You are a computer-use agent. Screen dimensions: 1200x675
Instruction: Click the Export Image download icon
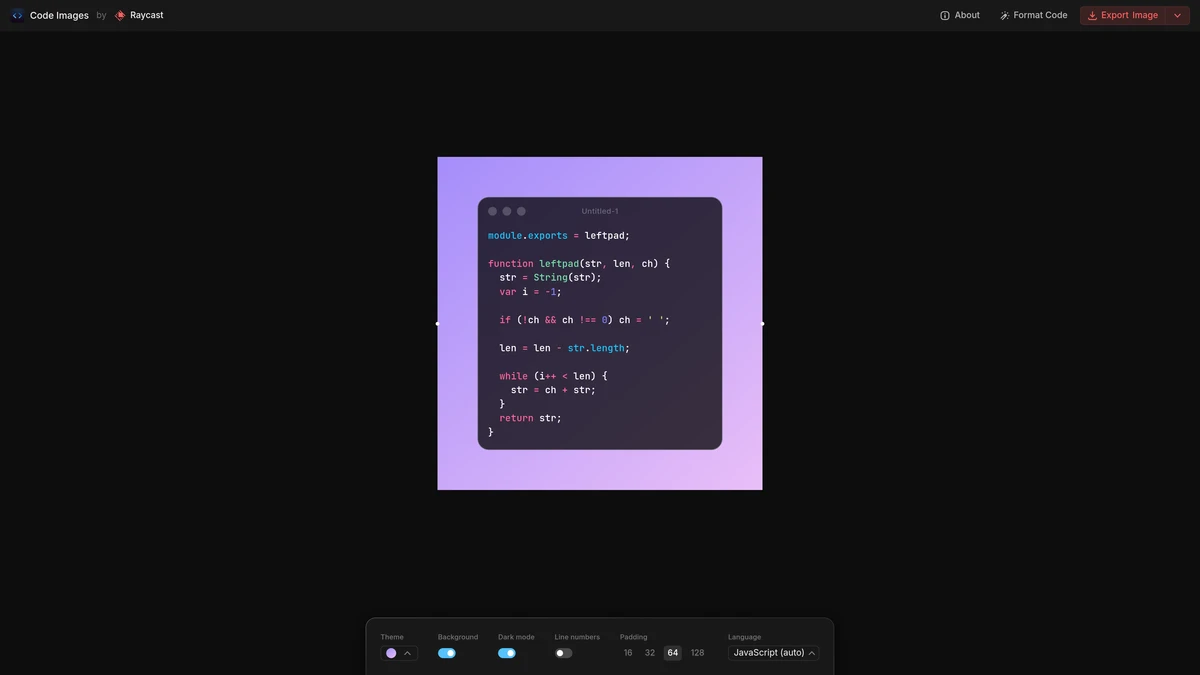1092,15
